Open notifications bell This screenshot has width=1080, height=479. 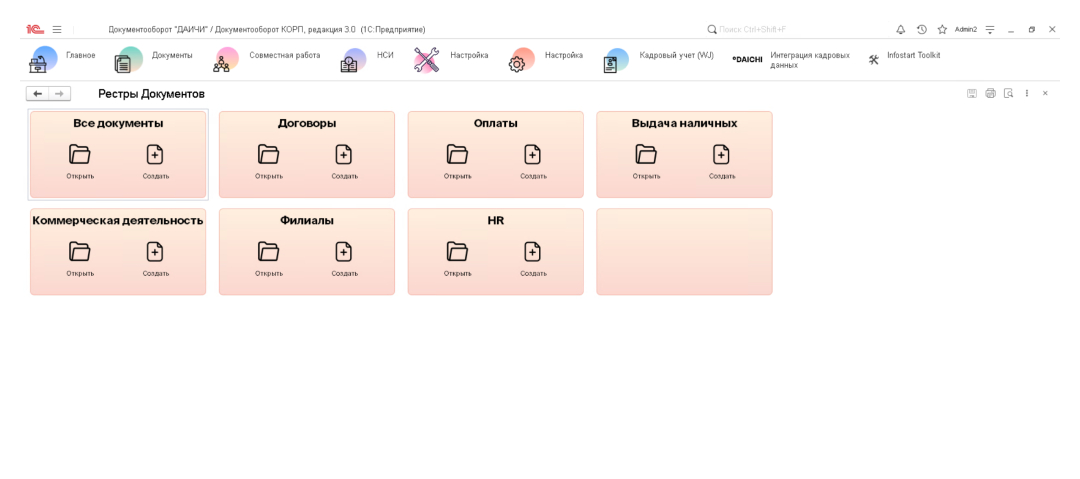(x=900, y=30)
